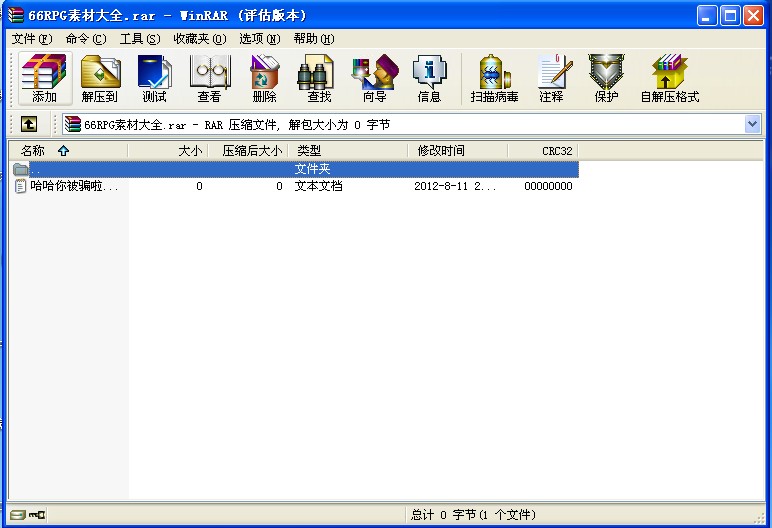Open the 收藏夹(O) menu
772x528 pixels.
click(200, 39)
